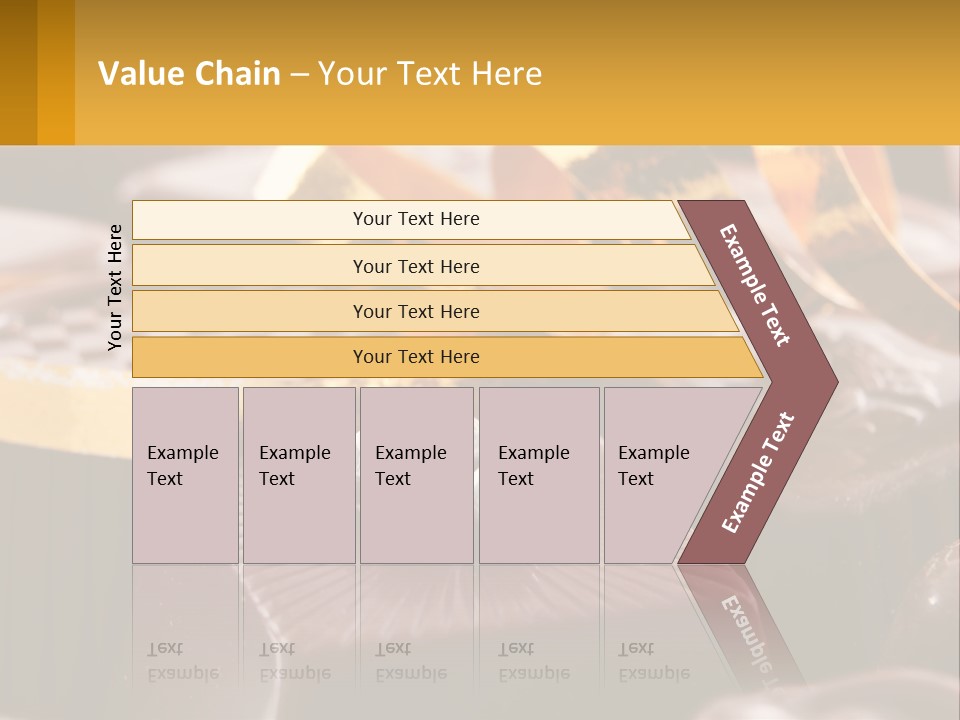Viewport: 960px width, 720px height.
Task: Click the lower arm of the chevron arrow
Action: pyautogui.click(x=757, y=473)
